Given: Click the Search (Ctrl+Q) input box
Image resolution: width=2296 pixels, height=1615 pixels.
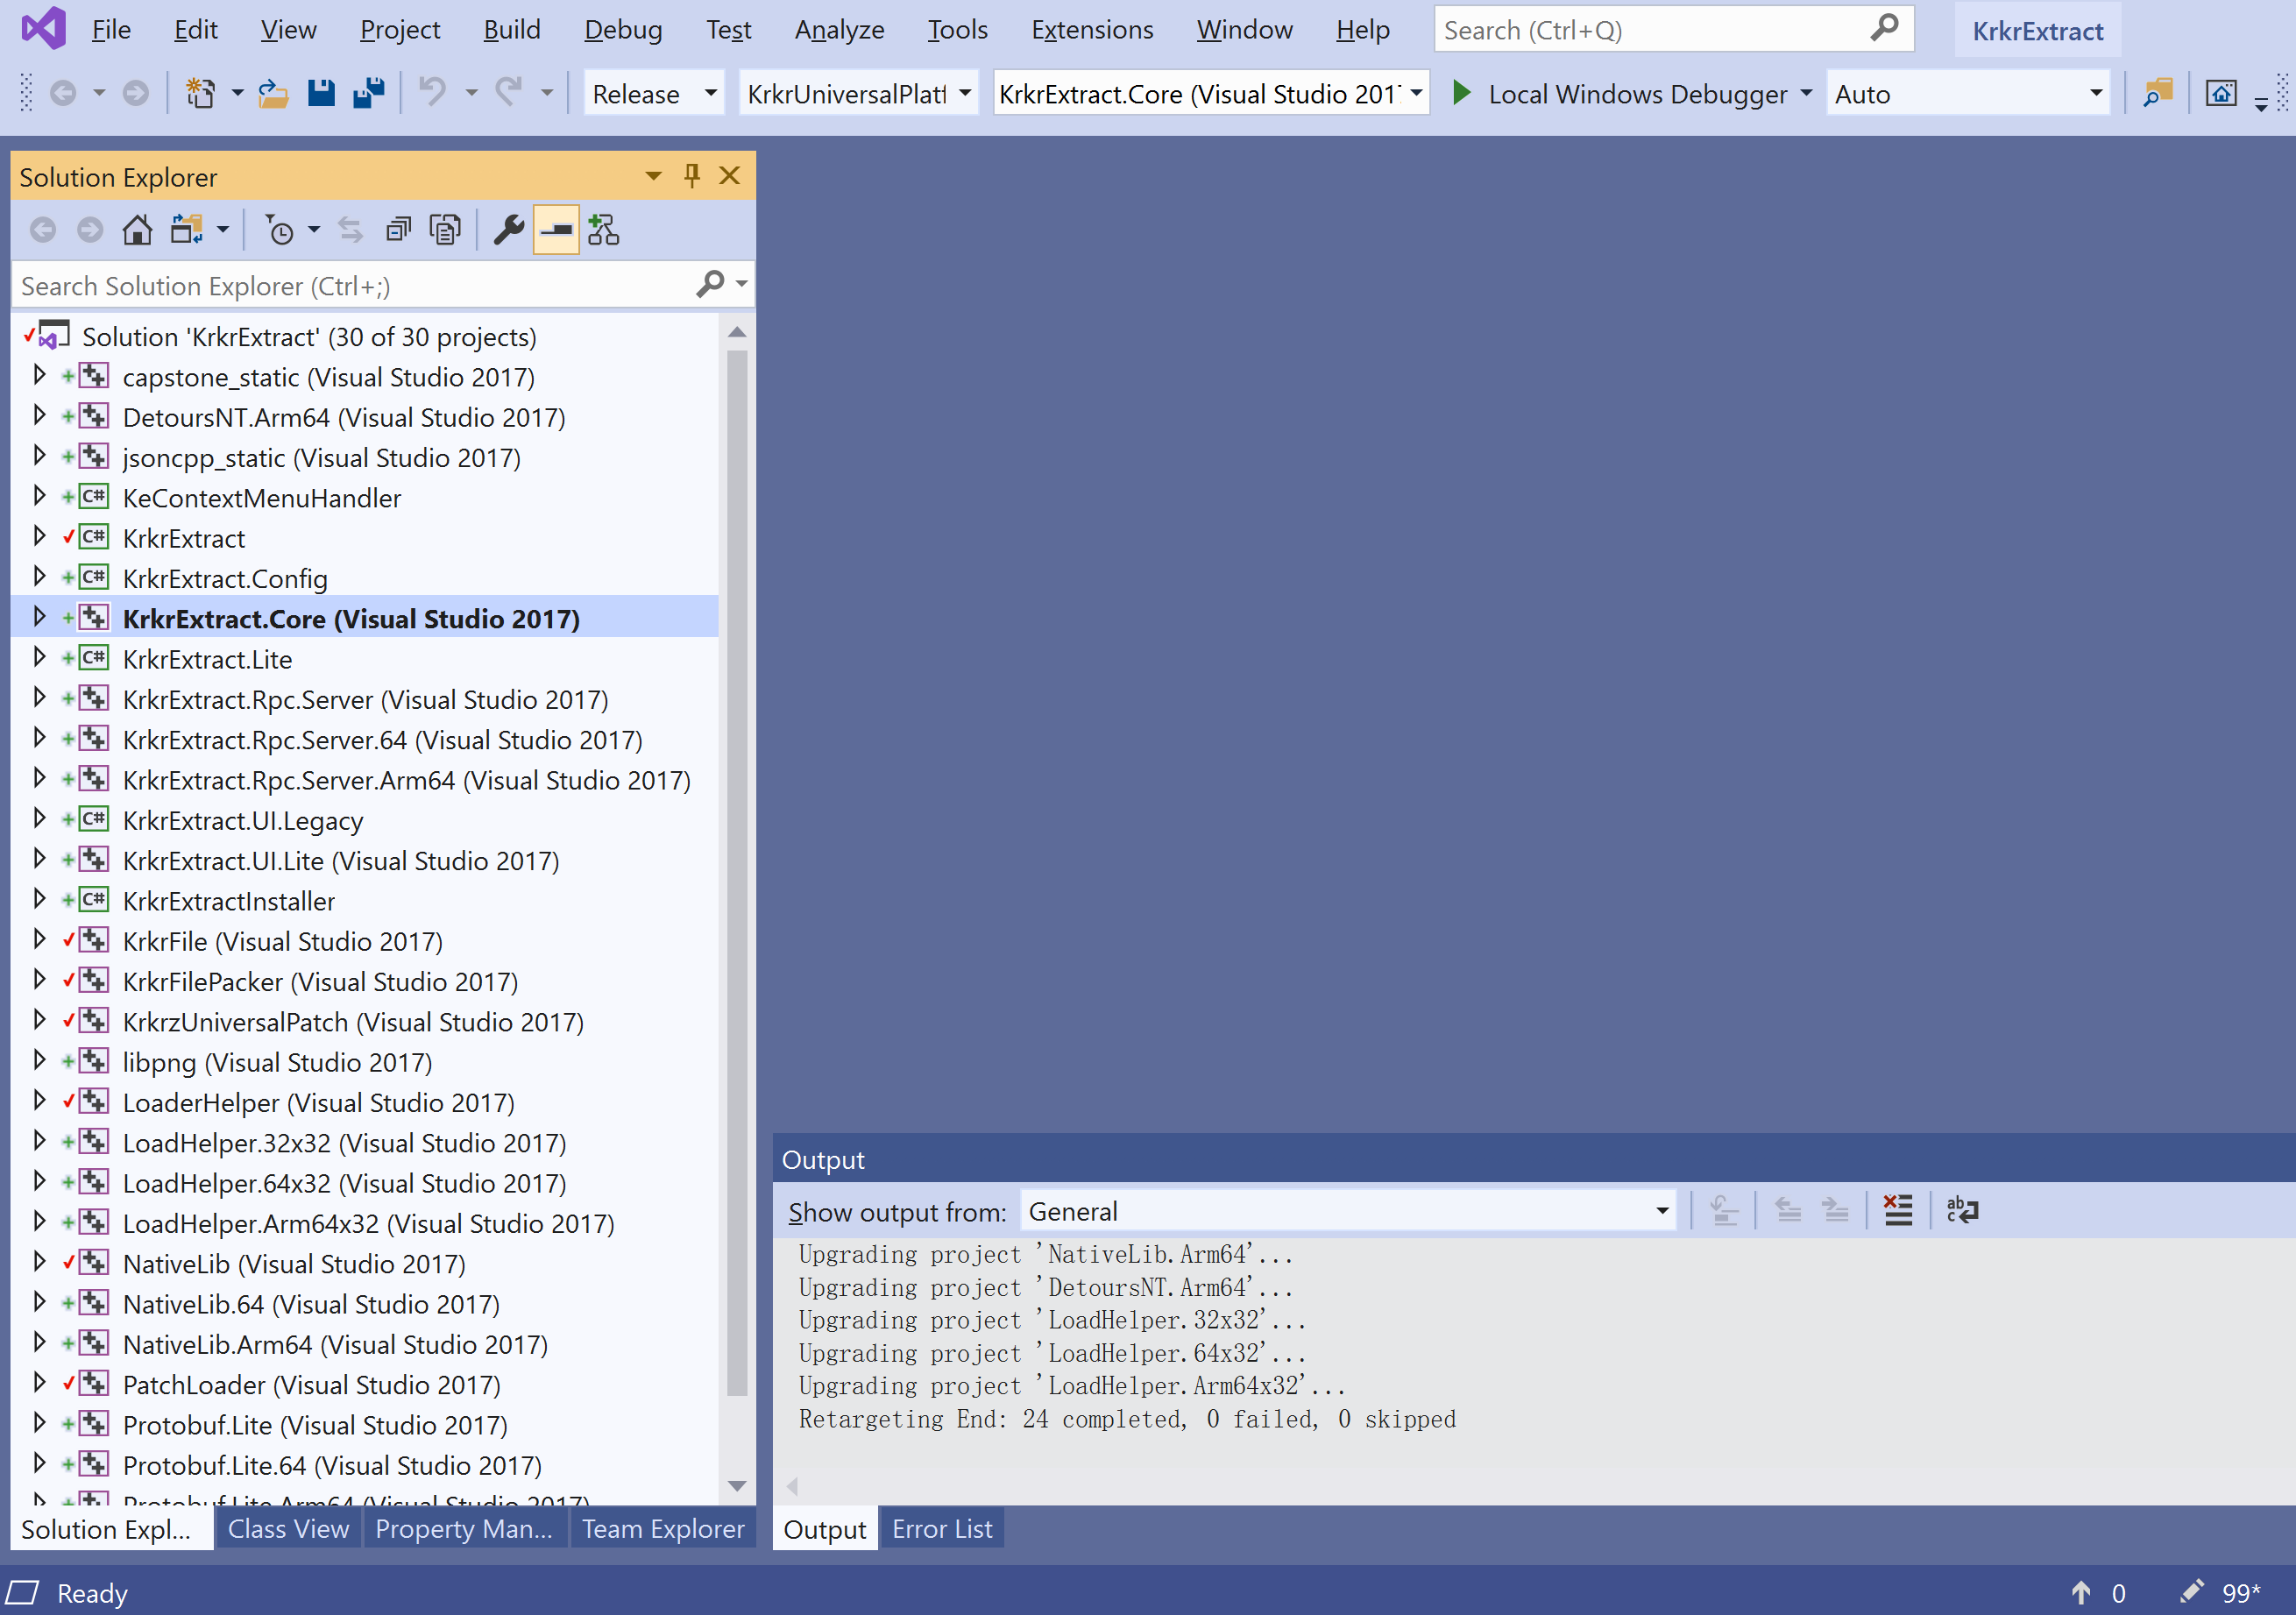Looking at the screenshot, I should [x=1652, y=30].
